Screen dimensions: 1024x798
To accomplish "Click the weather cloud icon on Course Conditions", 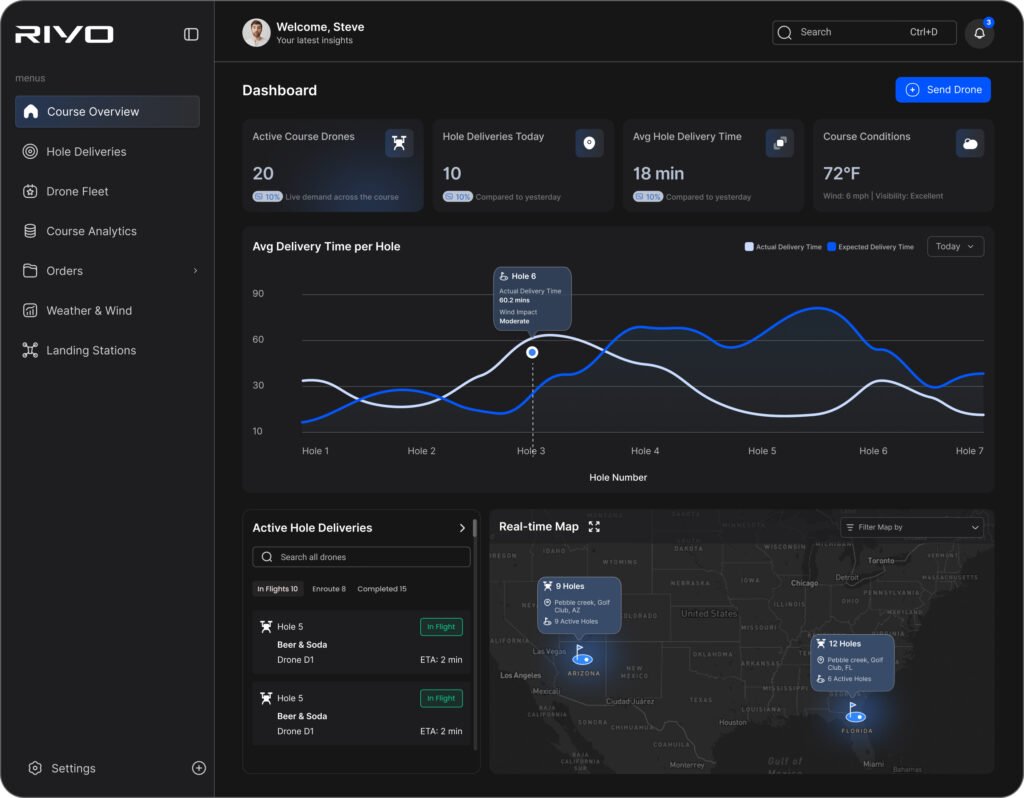I will point(969,143).
